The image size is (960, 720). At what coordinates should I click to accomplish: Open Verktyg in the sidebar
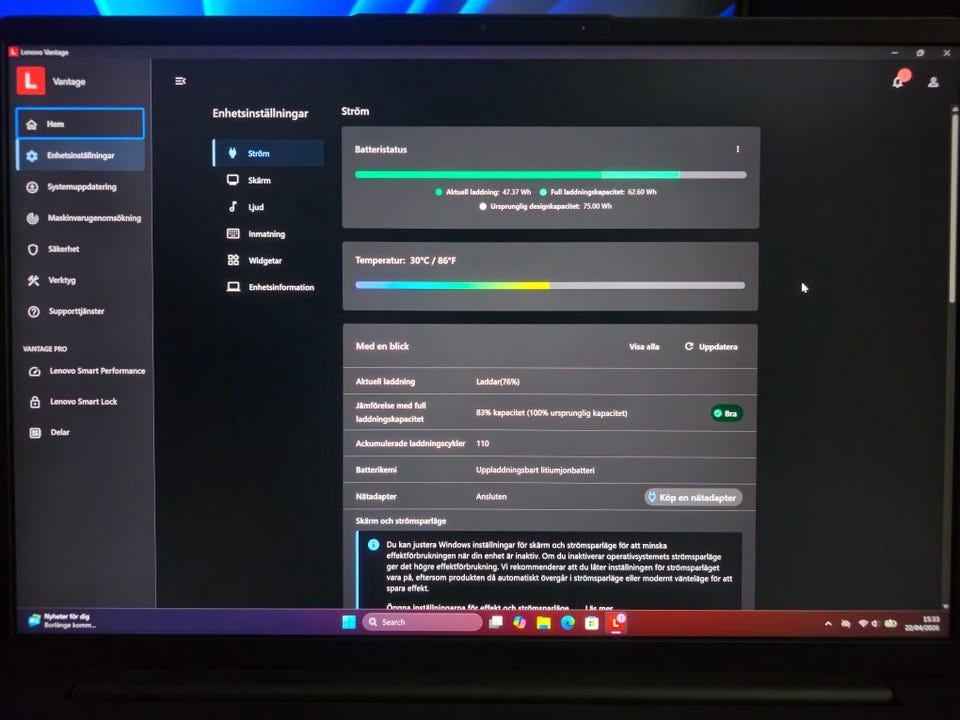point(81,280)
